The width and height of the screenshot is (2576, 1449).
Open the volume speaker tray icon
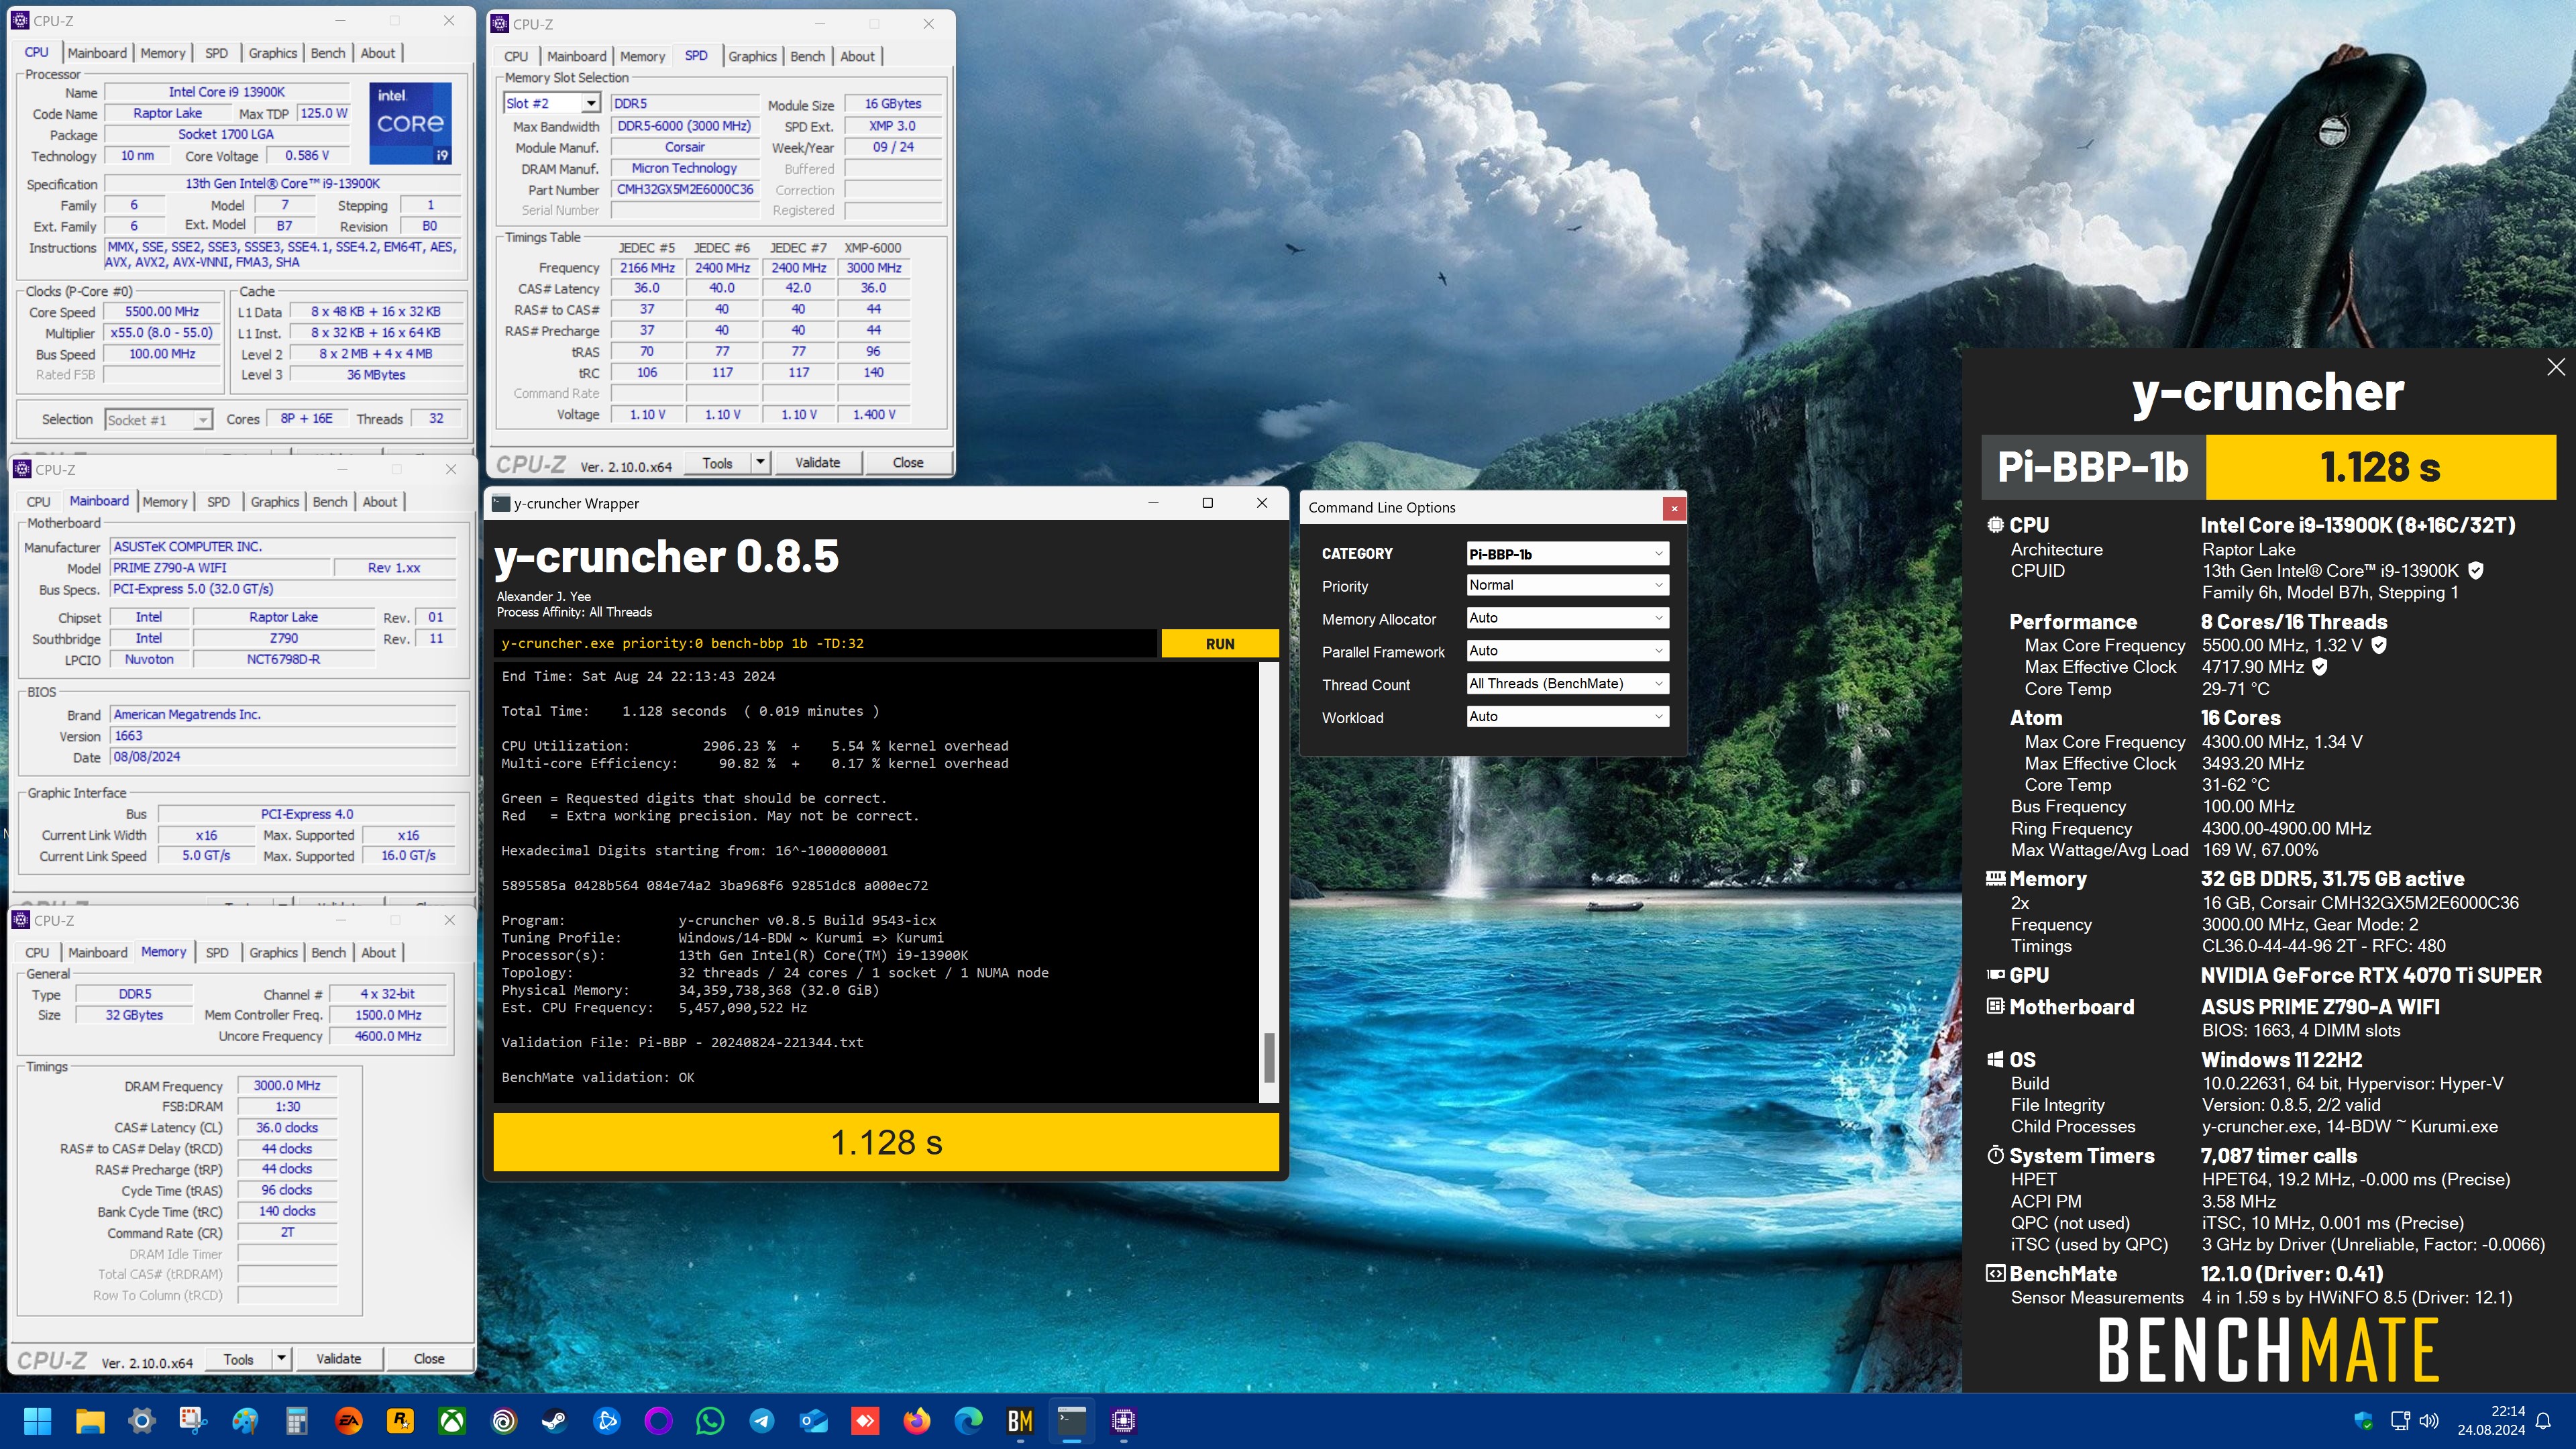click(x=2428, y=1420)
